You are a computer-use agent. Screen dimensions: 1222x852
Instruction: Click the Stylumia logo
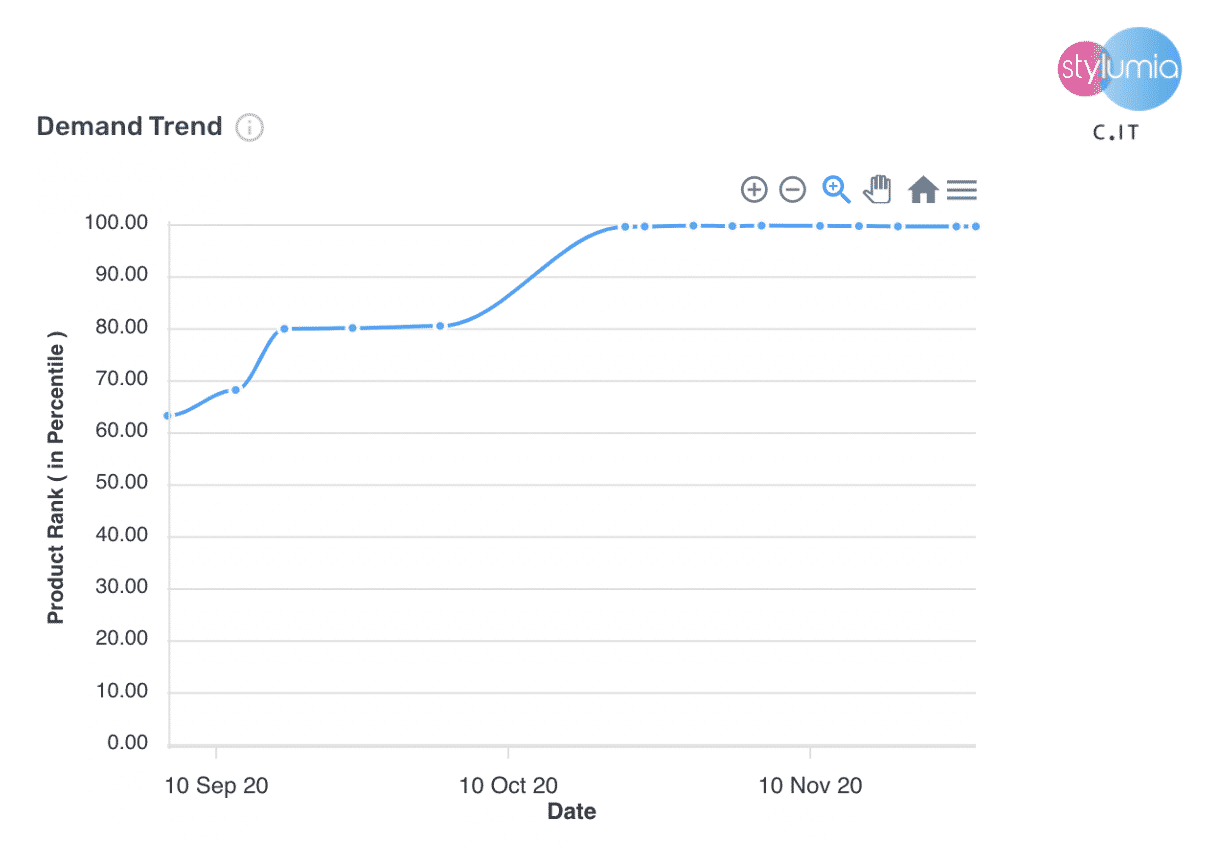coord(1120,70)
